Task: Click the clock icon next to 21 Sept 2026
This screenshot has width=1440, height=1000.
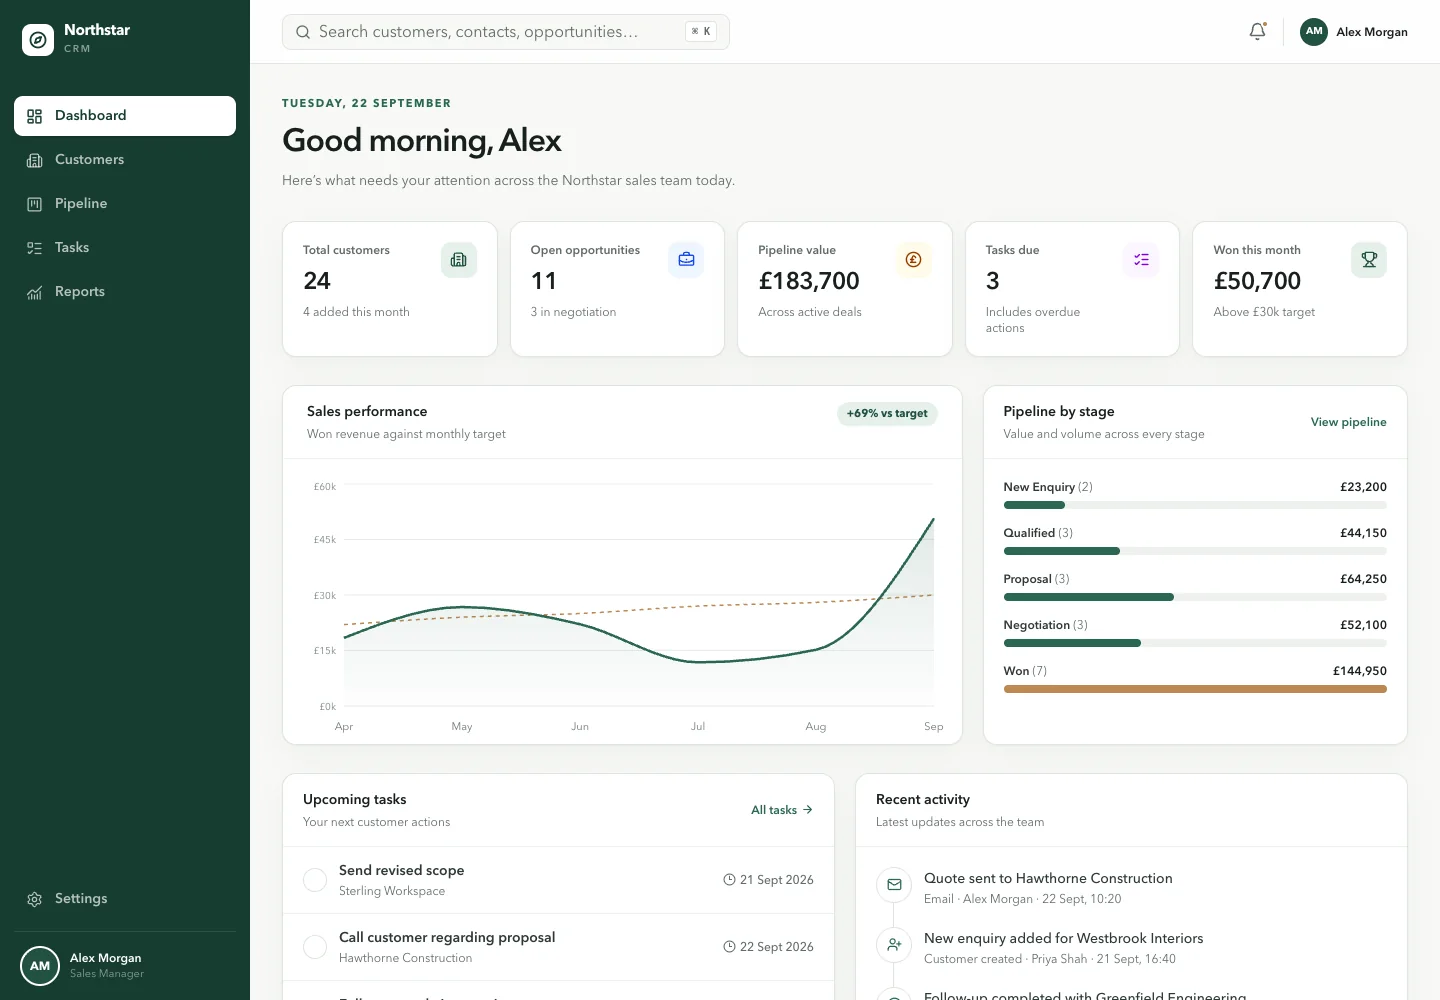Action: click(x=729, y=880)
